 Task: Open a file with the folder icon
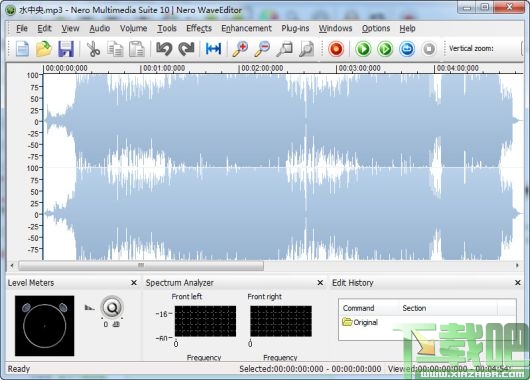(x=44, y=49)
